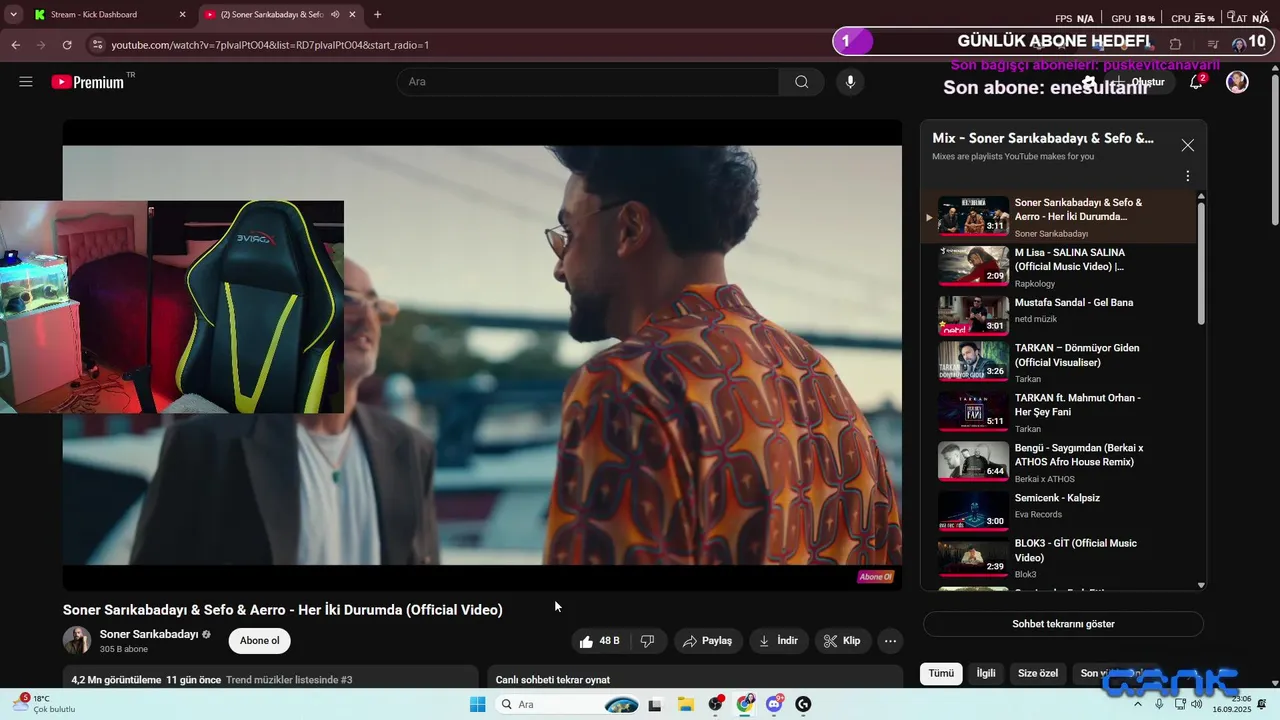Click the search magnifier button
The image size is (1280, 720).
click(801, 82)
